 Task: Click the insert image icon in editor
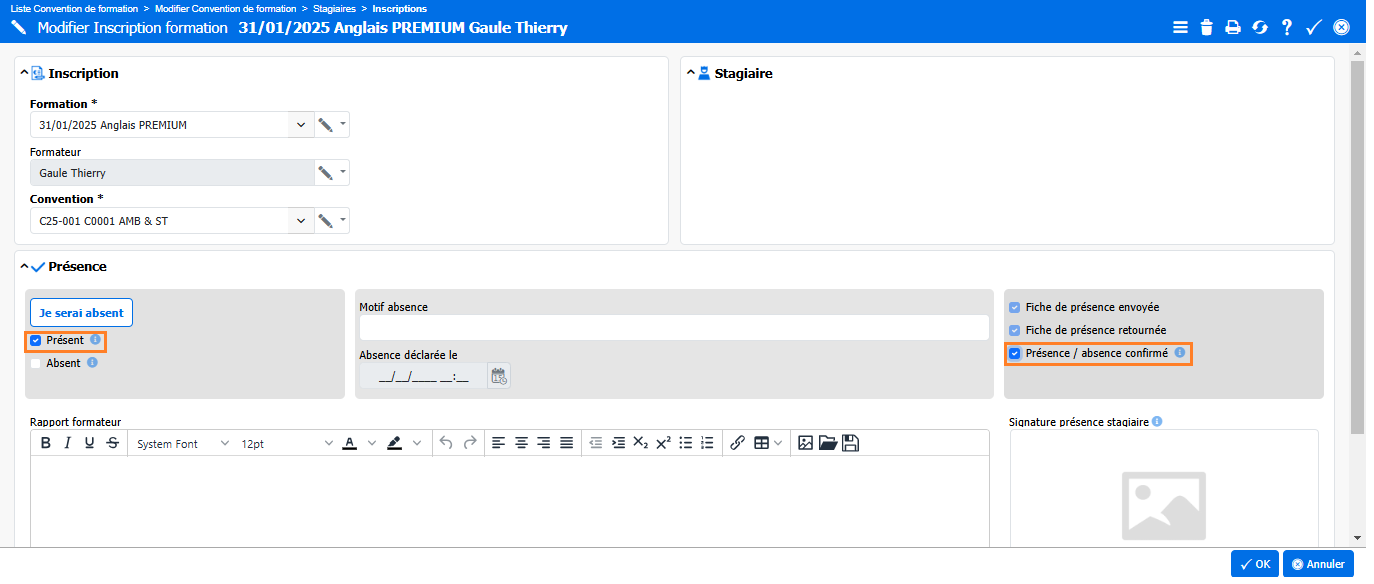pyautogui.click(x=805, y=443)
